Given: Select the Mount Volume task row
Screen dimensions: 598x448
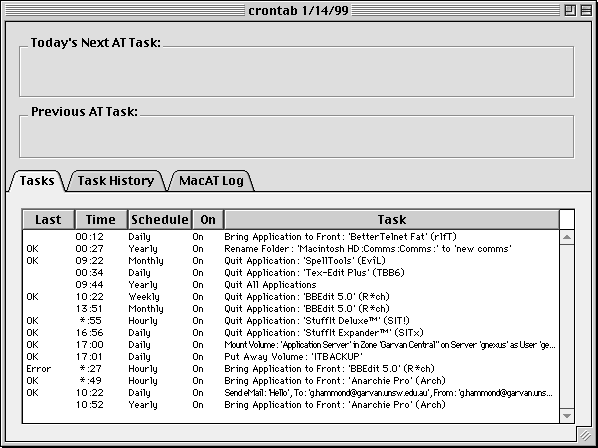Looking at the screenshot, I should click(291, 345).
